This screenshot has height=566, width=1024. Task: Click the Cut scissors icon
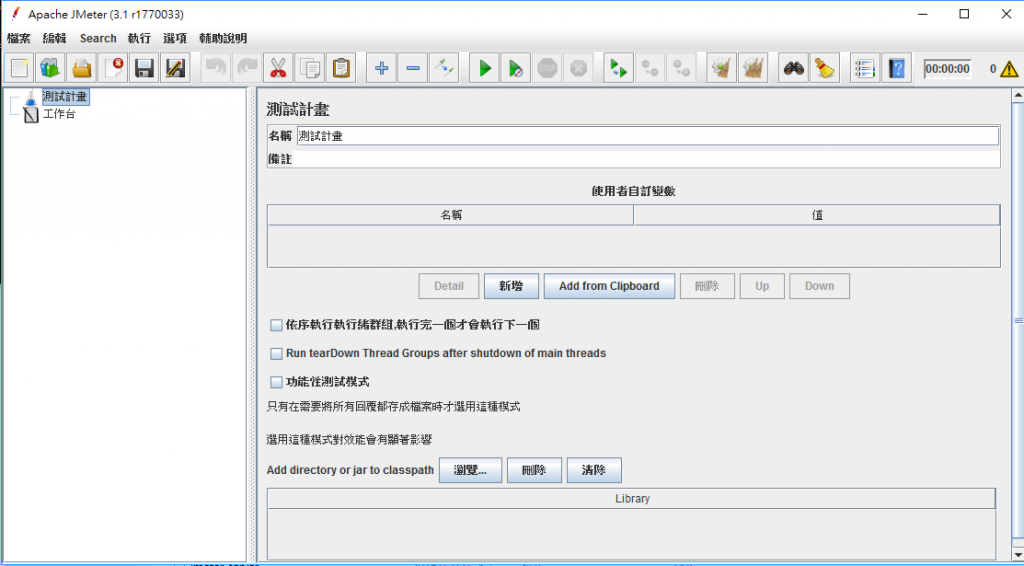[x=278, y=68]
